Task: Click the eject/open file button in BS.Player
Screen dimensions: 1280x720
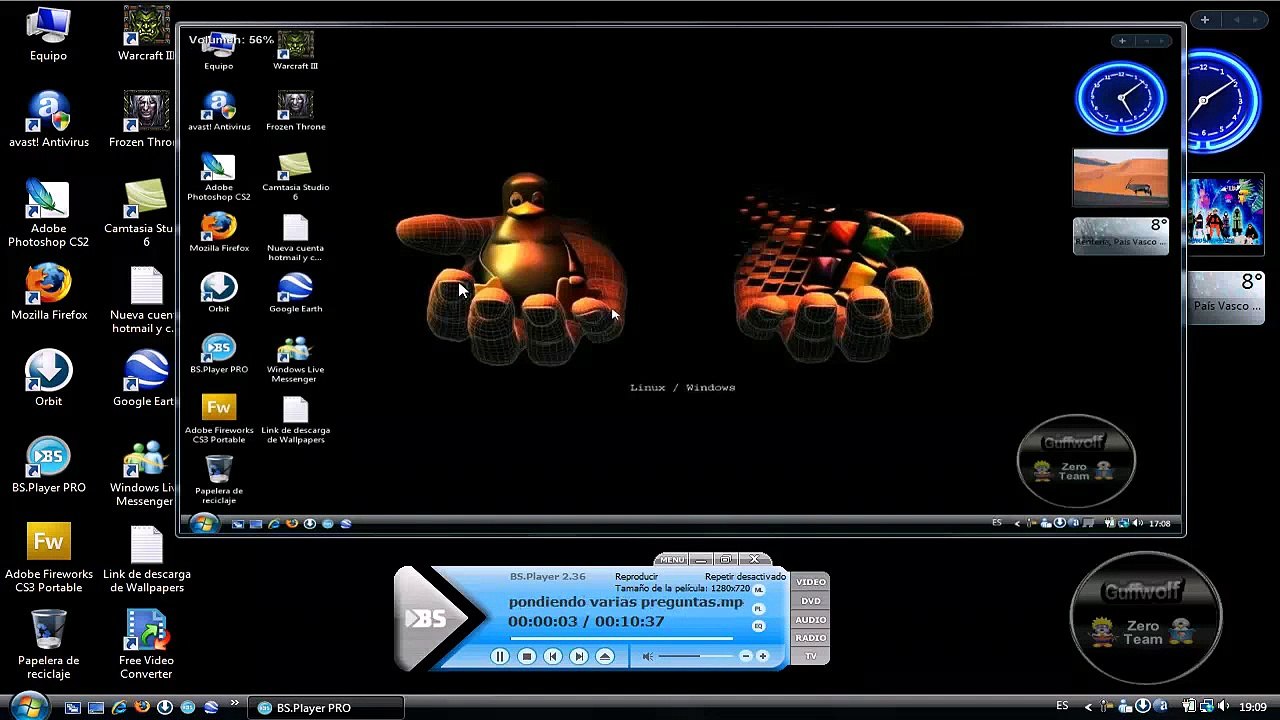Action: point(605,656)
